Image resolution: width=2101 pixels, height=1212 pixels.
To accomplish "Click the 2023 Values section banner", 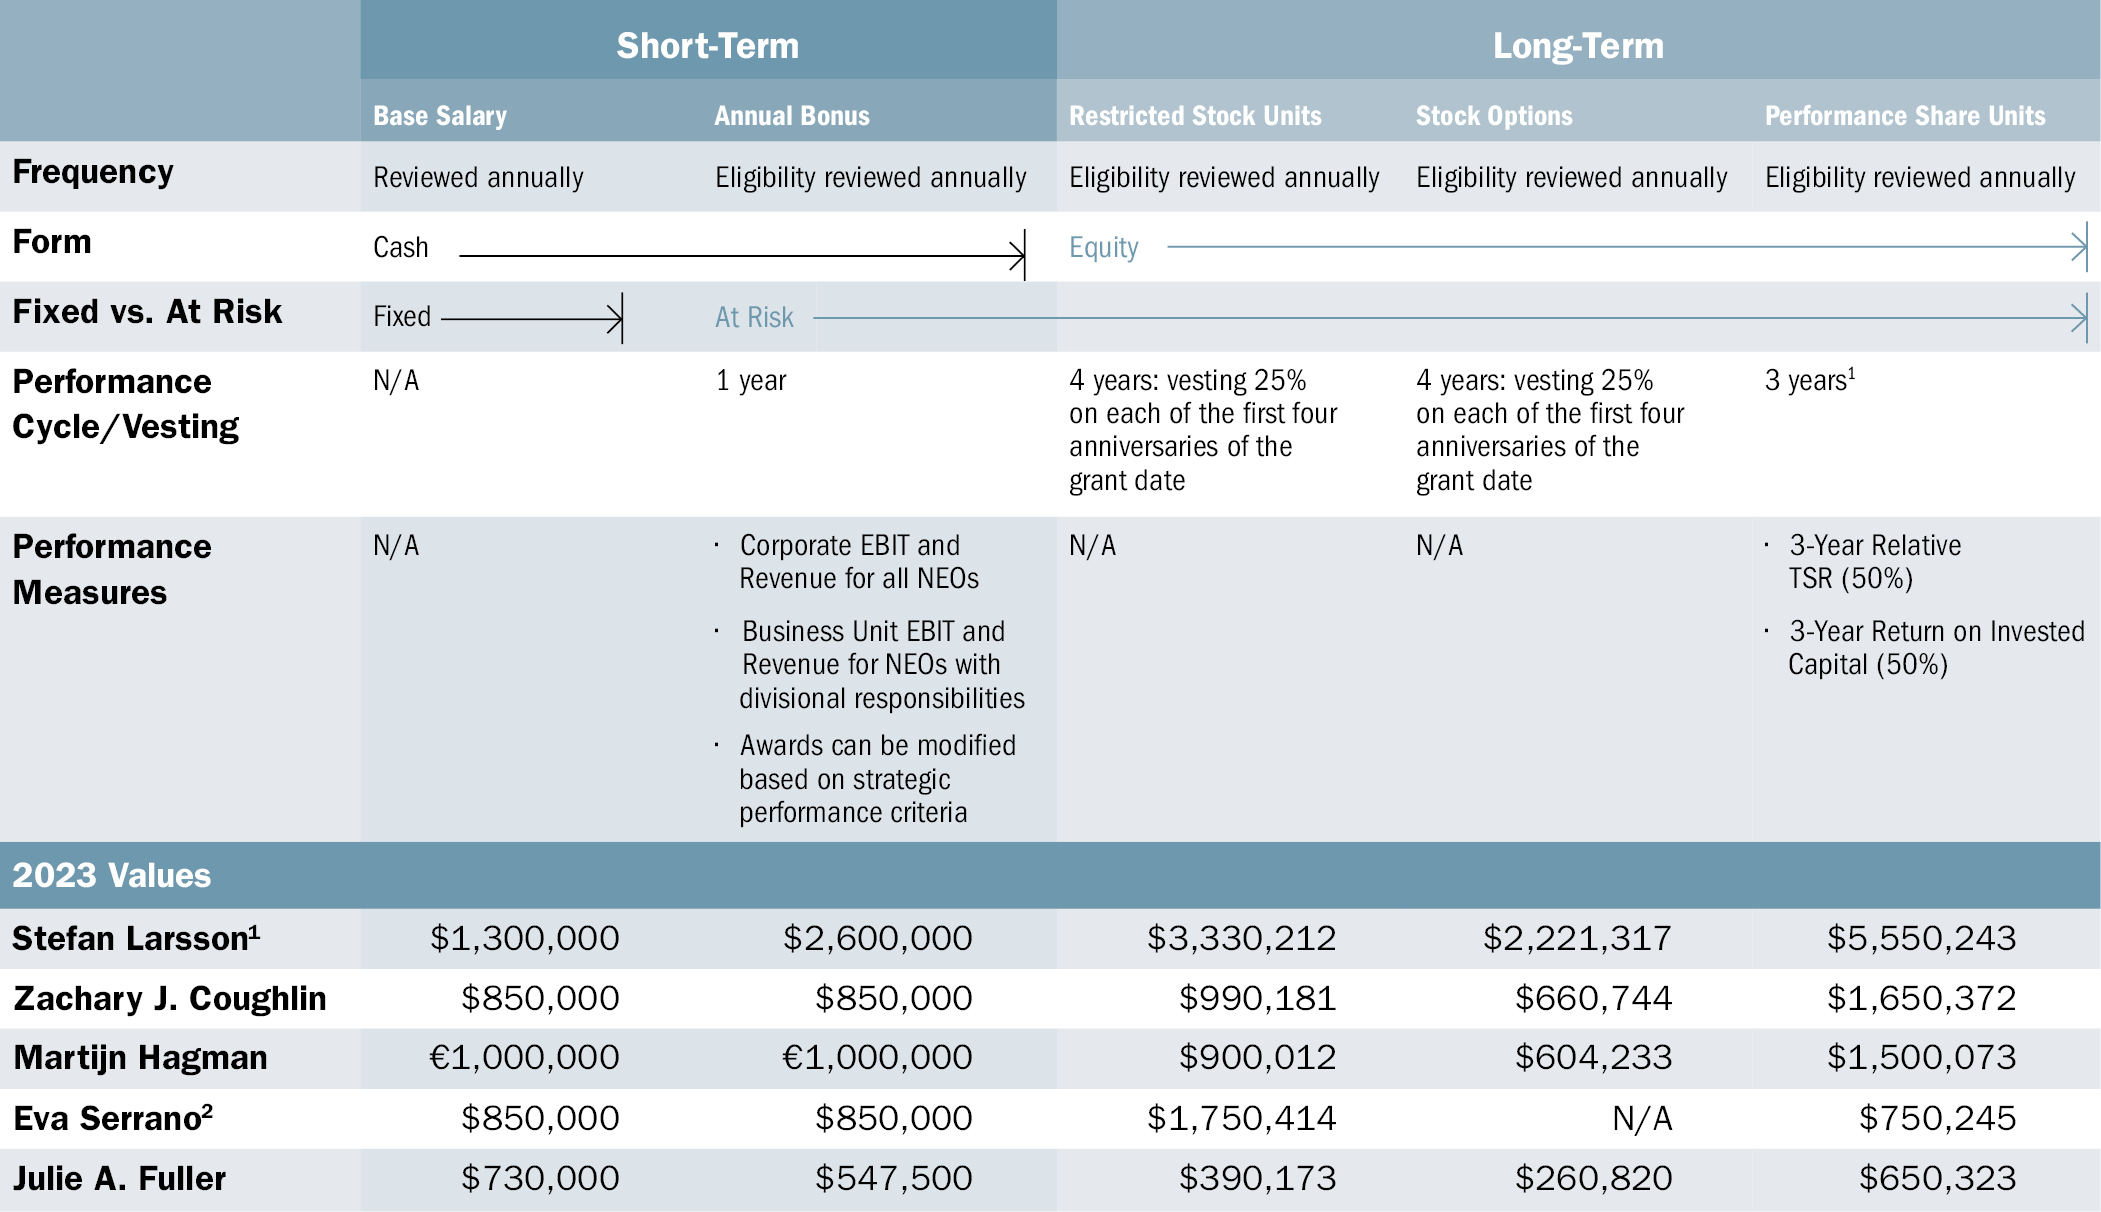I will (112, 875).
